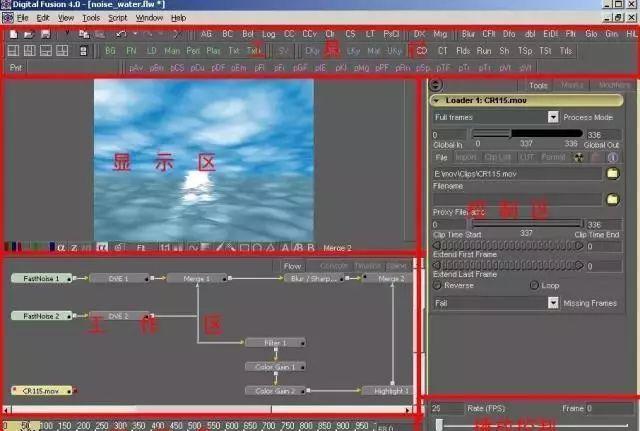Click the radioactive icon in Loader tabs
640x431 pixels.
580,157
